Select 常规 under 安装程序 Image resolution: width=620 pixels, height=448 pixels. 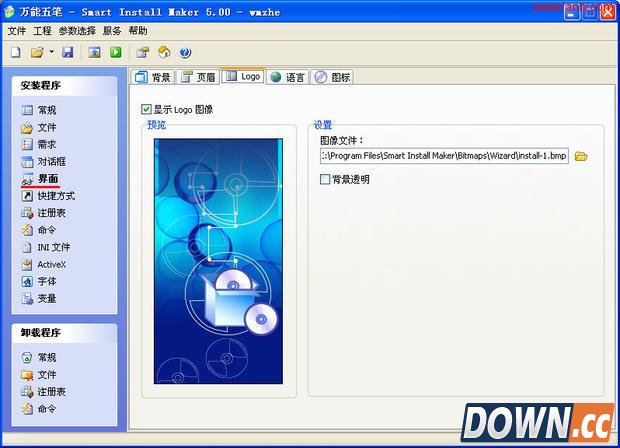coord(39,110)
